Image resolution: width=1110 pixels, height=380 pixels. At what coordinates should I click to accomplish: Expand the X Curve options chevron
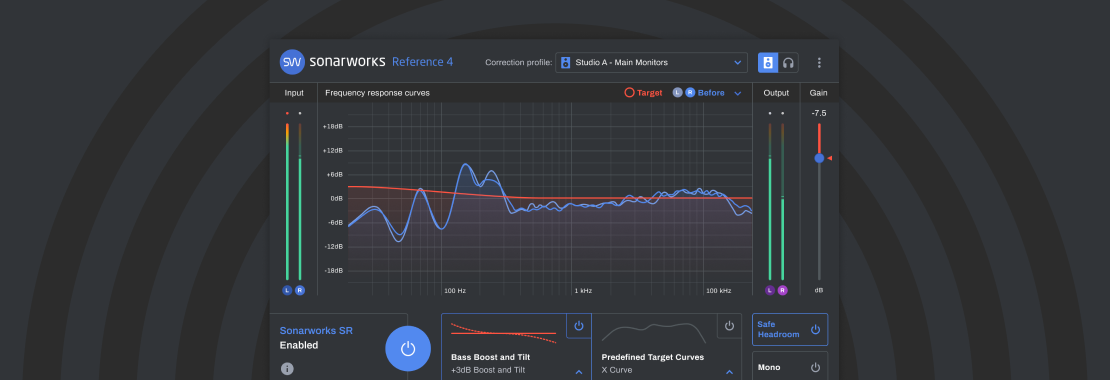[x=729, y=372]
